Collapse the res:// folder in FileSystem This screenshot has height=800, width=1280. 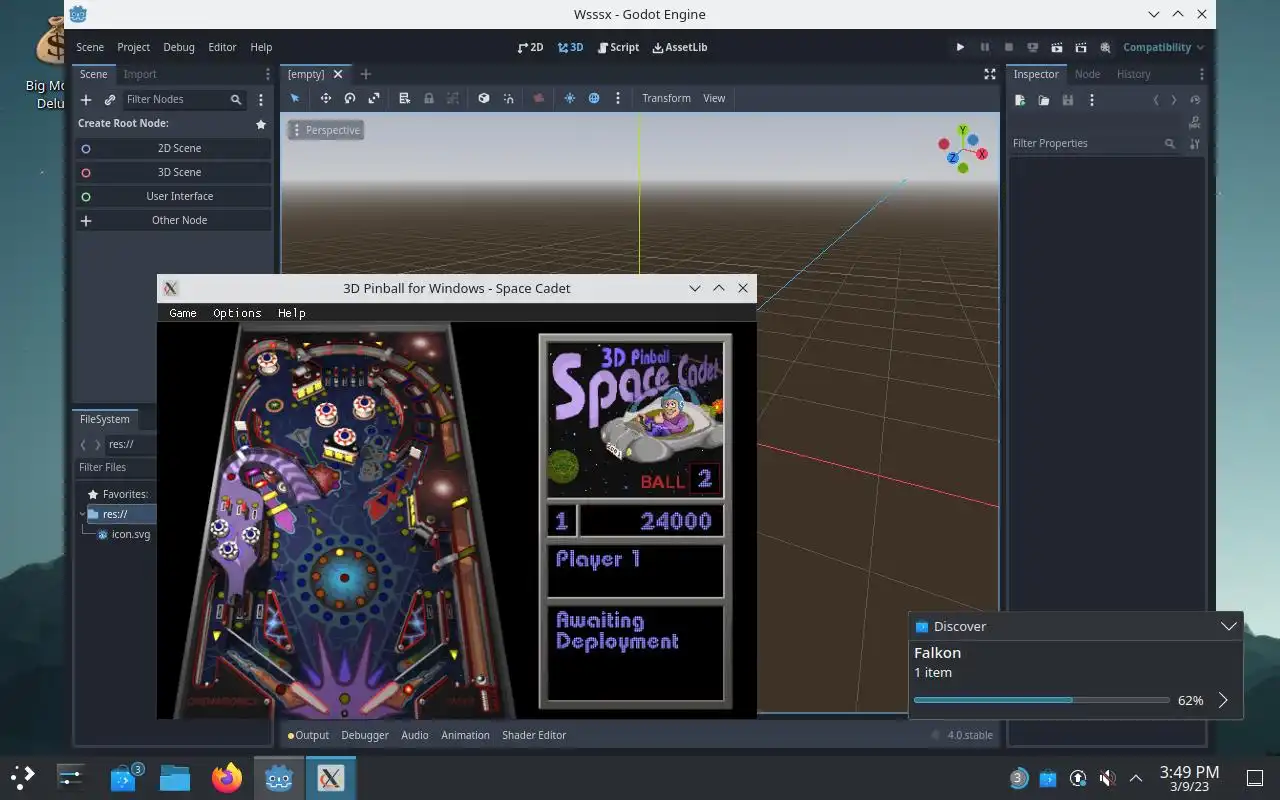coord(83,514)
